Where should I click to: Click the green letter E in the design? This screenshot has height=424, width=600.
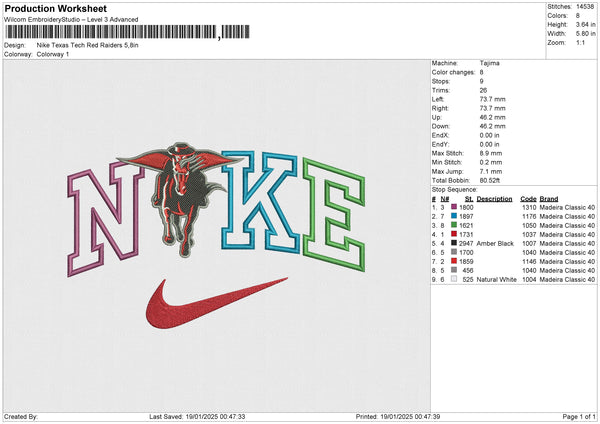click(334, 214)
